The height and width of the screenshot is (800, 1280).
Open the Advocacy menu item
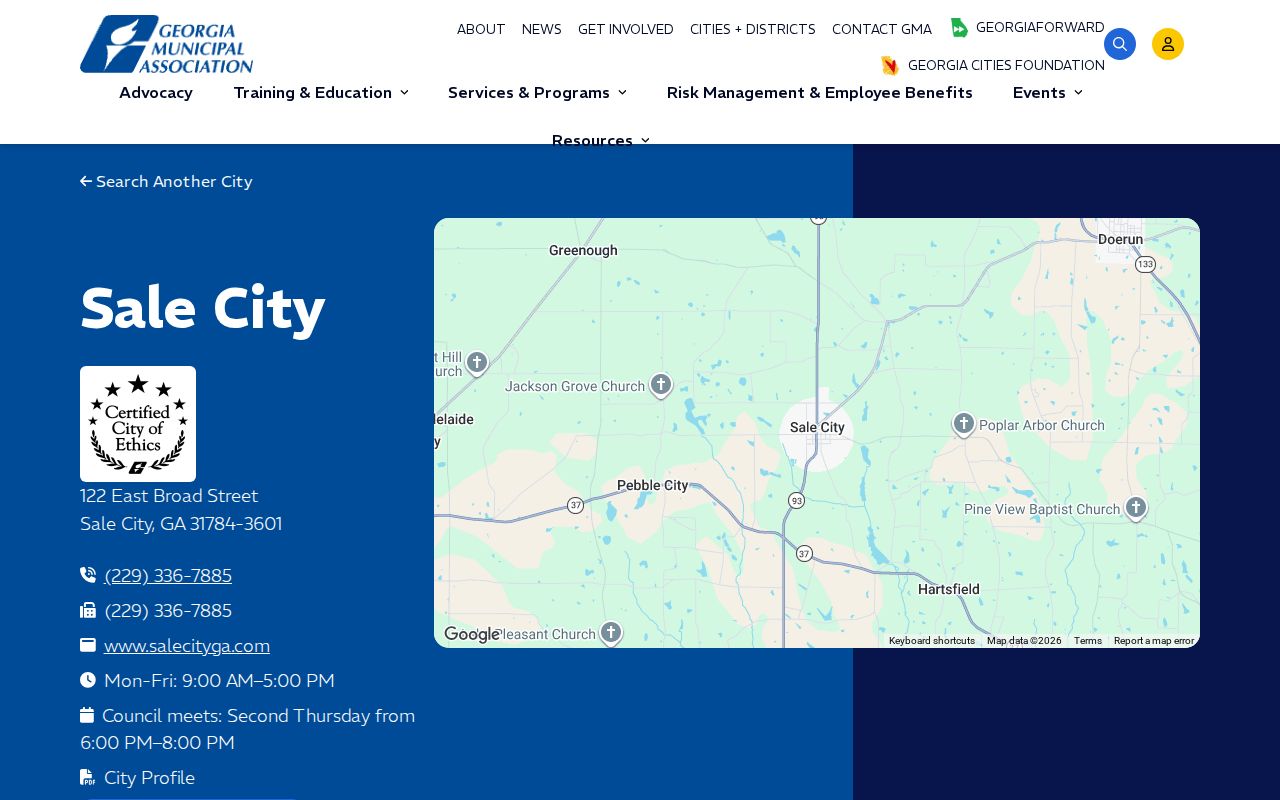point(156,93)
